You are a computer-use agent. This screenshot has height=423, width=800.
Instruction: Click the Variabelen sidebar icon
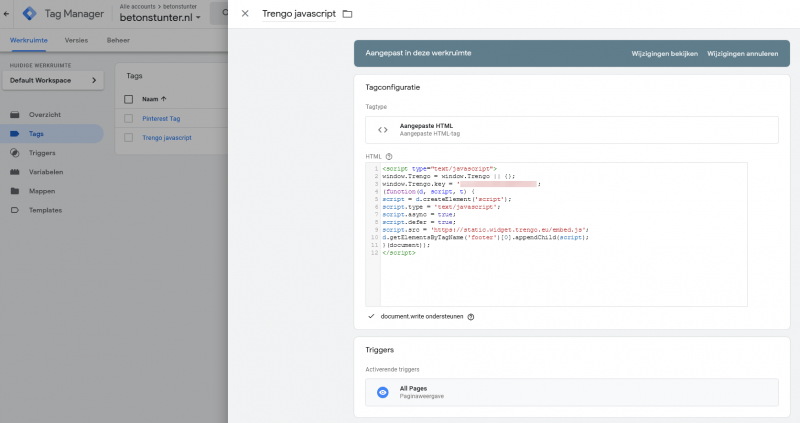[15, 172]
